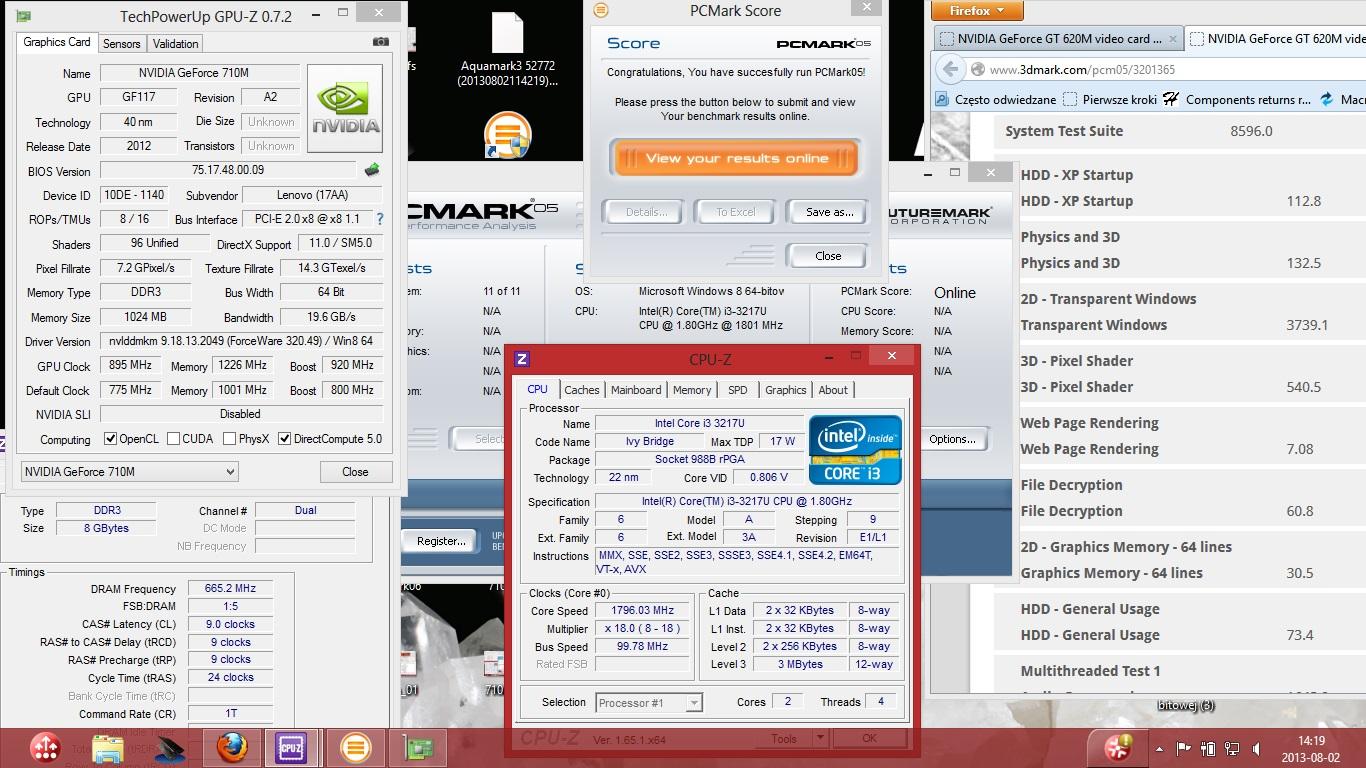
Task: Click the NVIDIA logo in GPU-Z
Action: click(x=345, y=109)
